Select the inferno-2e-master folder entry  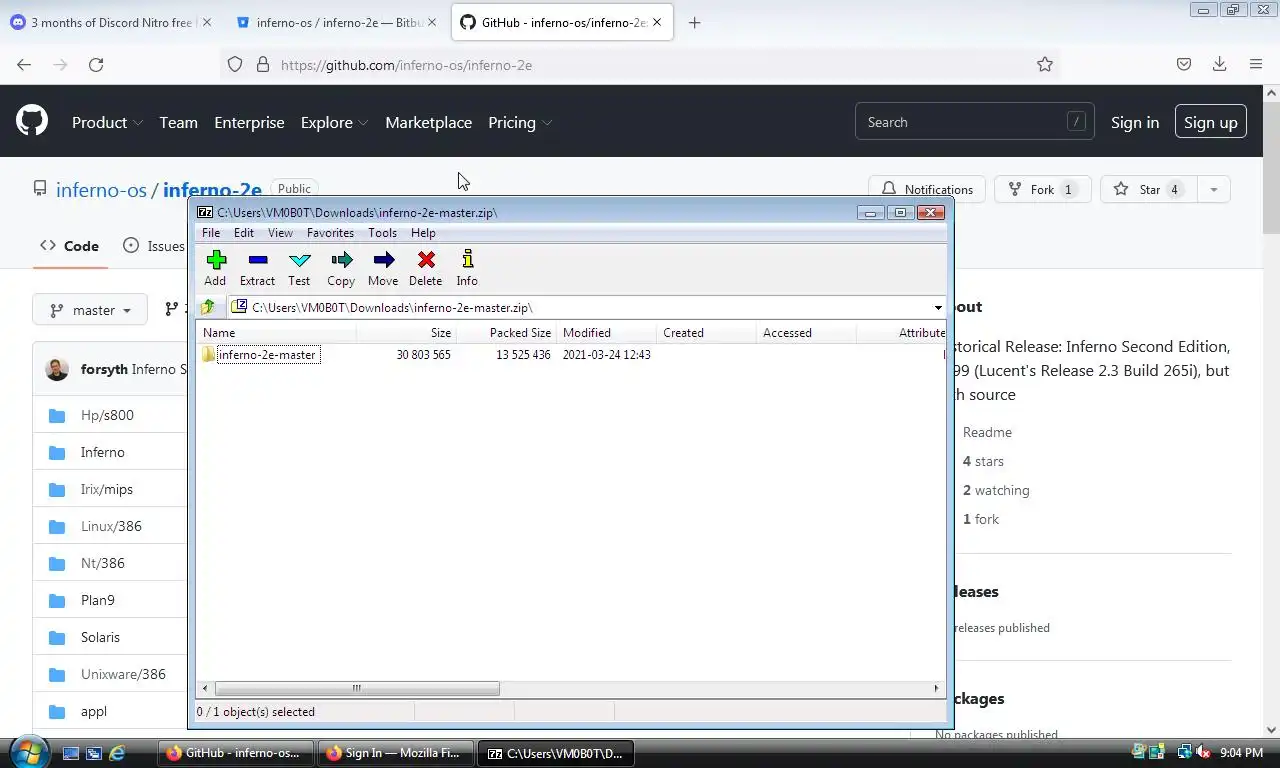(x=268, y=355)
